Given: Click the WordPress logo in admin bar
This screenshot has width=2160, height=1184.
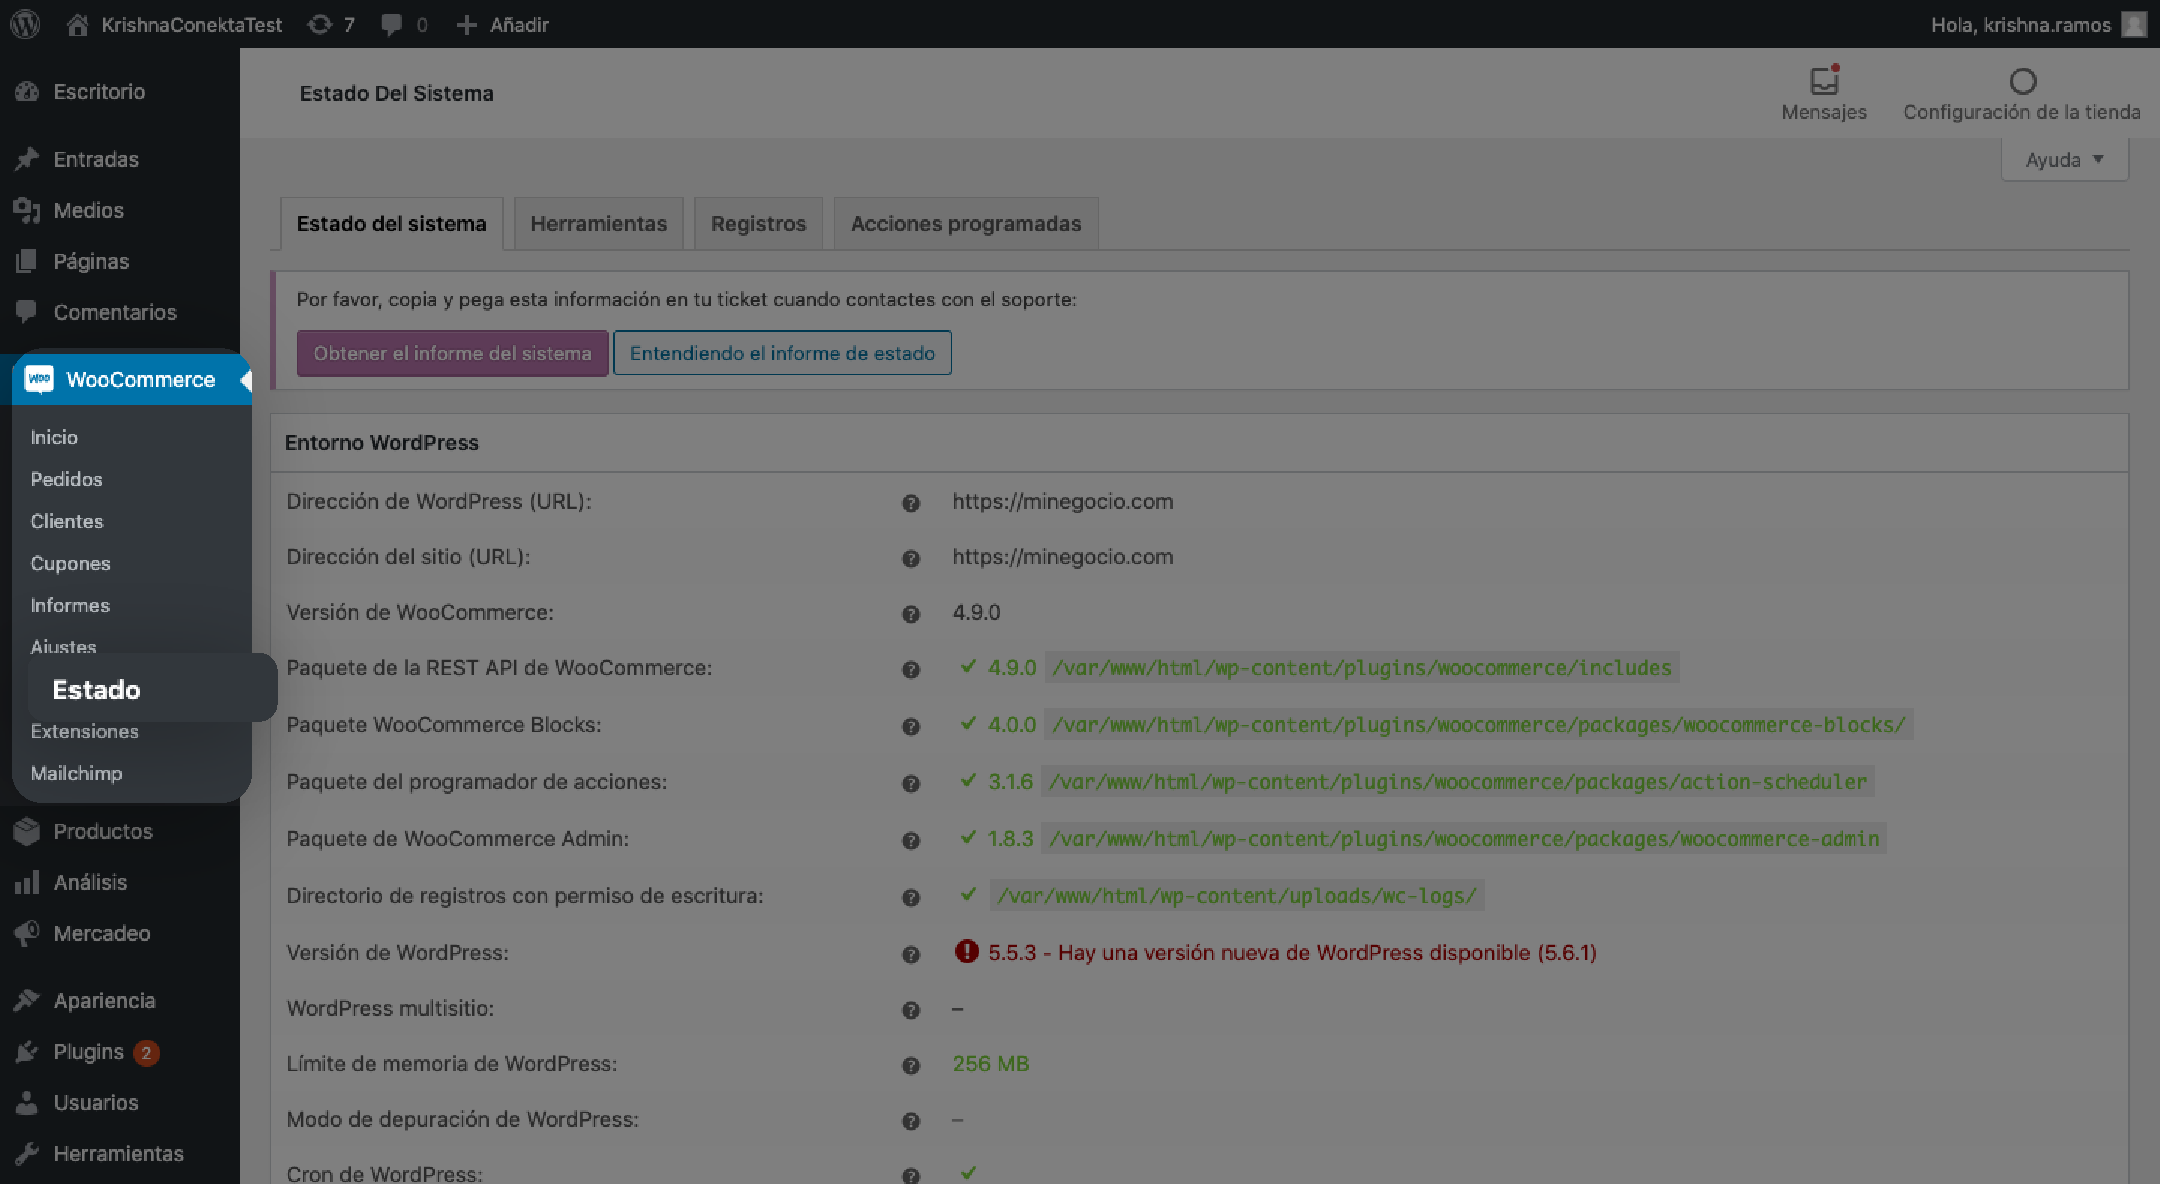Looking at the screenshot, I should pos(25,24).
